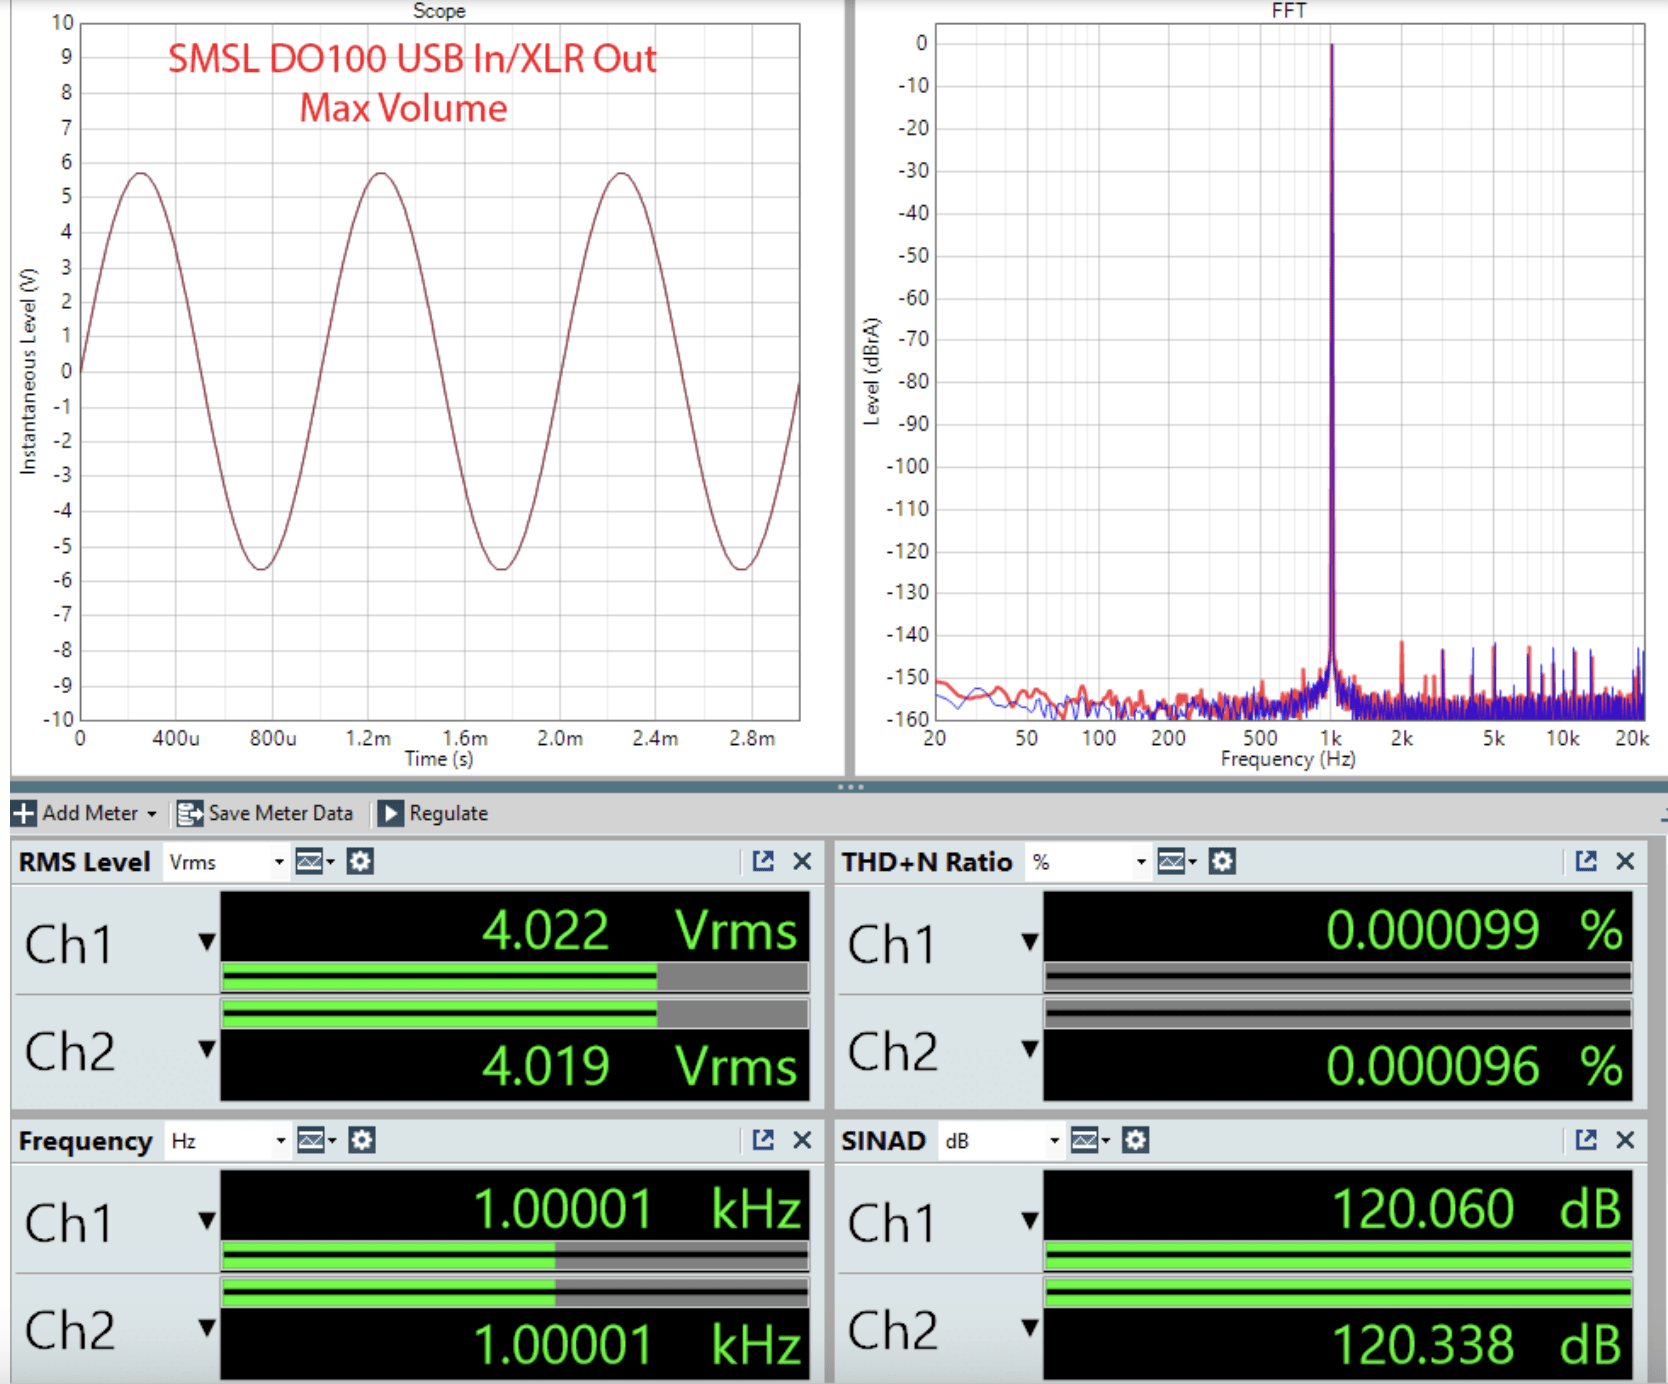Viewport: 1668px width, 1384px height.
Task: Open RMS Level settings gear
Action: 360,861
